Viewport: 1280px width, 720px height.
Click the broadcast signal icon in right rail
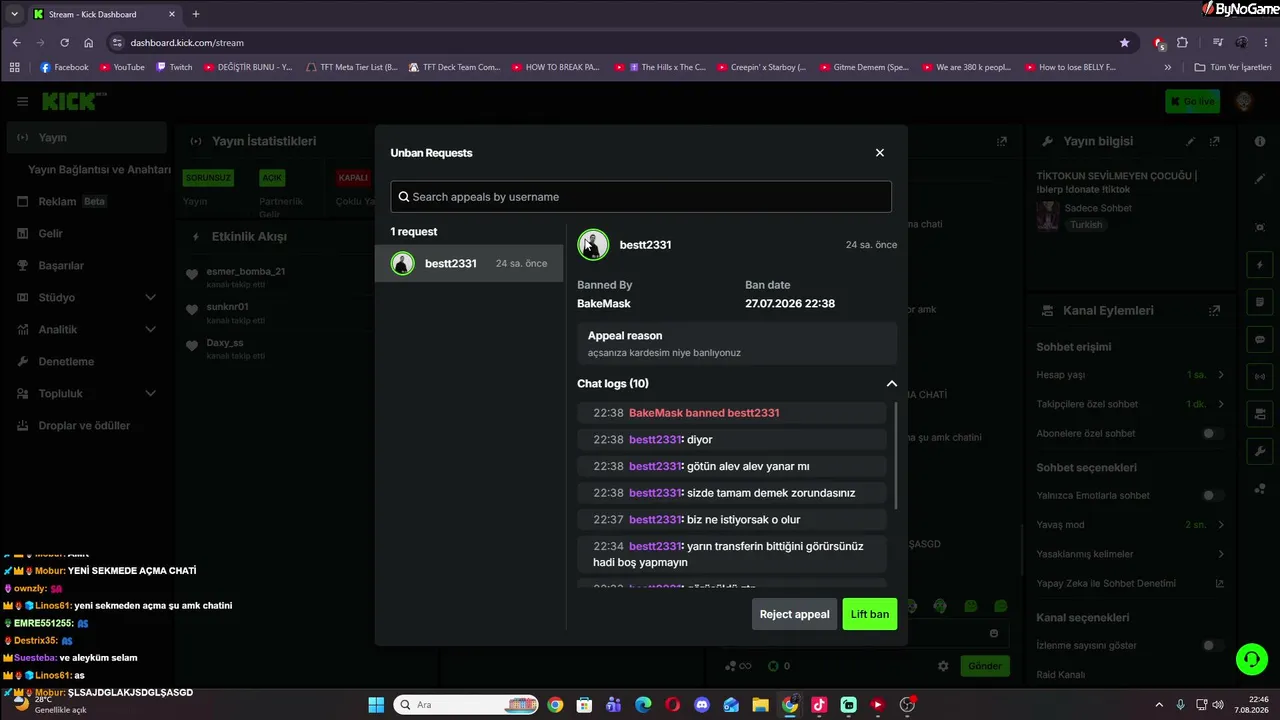(1260, 377)
